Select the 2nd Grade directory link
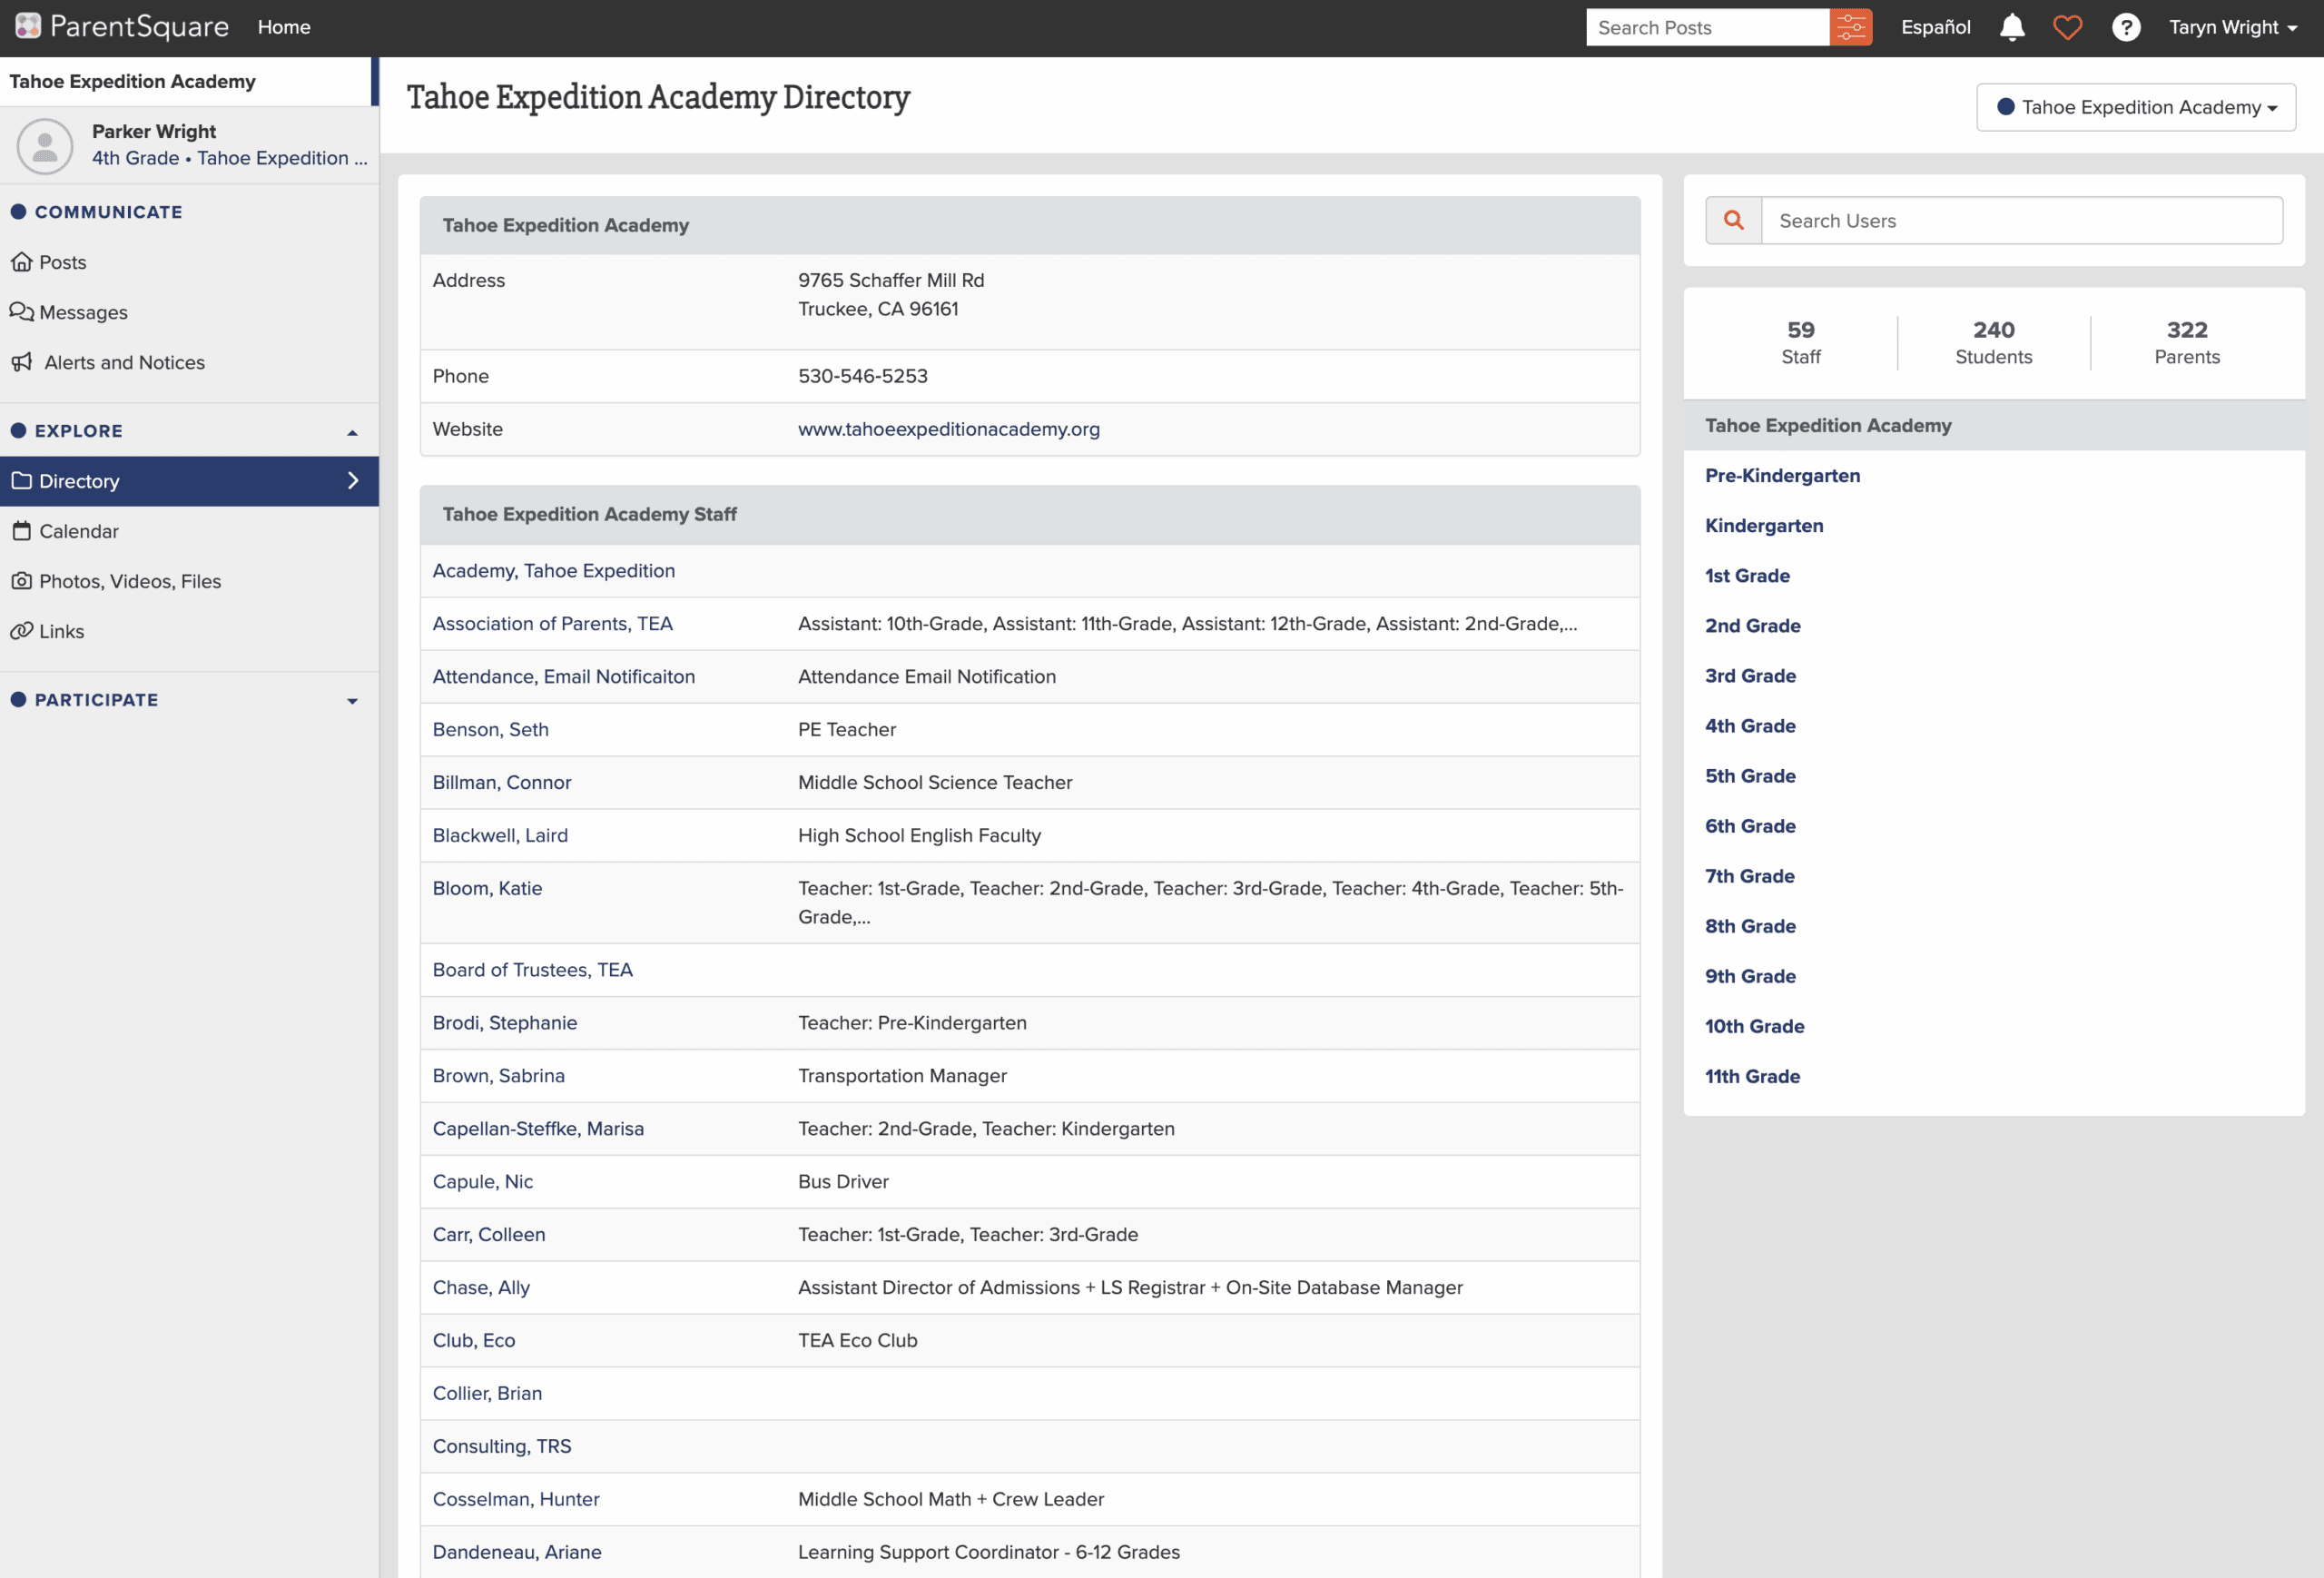2324x1578 pixels. tap(1752, 626)
